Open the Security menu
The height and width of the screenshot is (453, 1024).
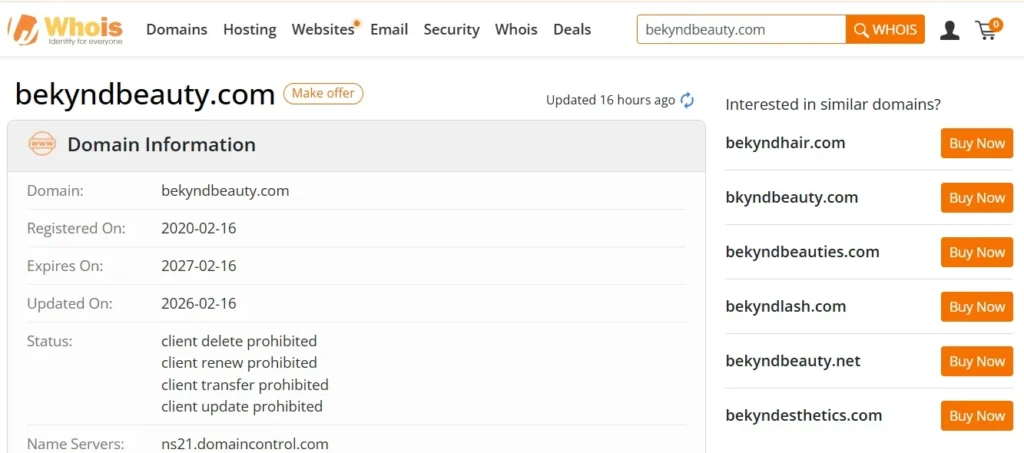[x=451, y=30]
